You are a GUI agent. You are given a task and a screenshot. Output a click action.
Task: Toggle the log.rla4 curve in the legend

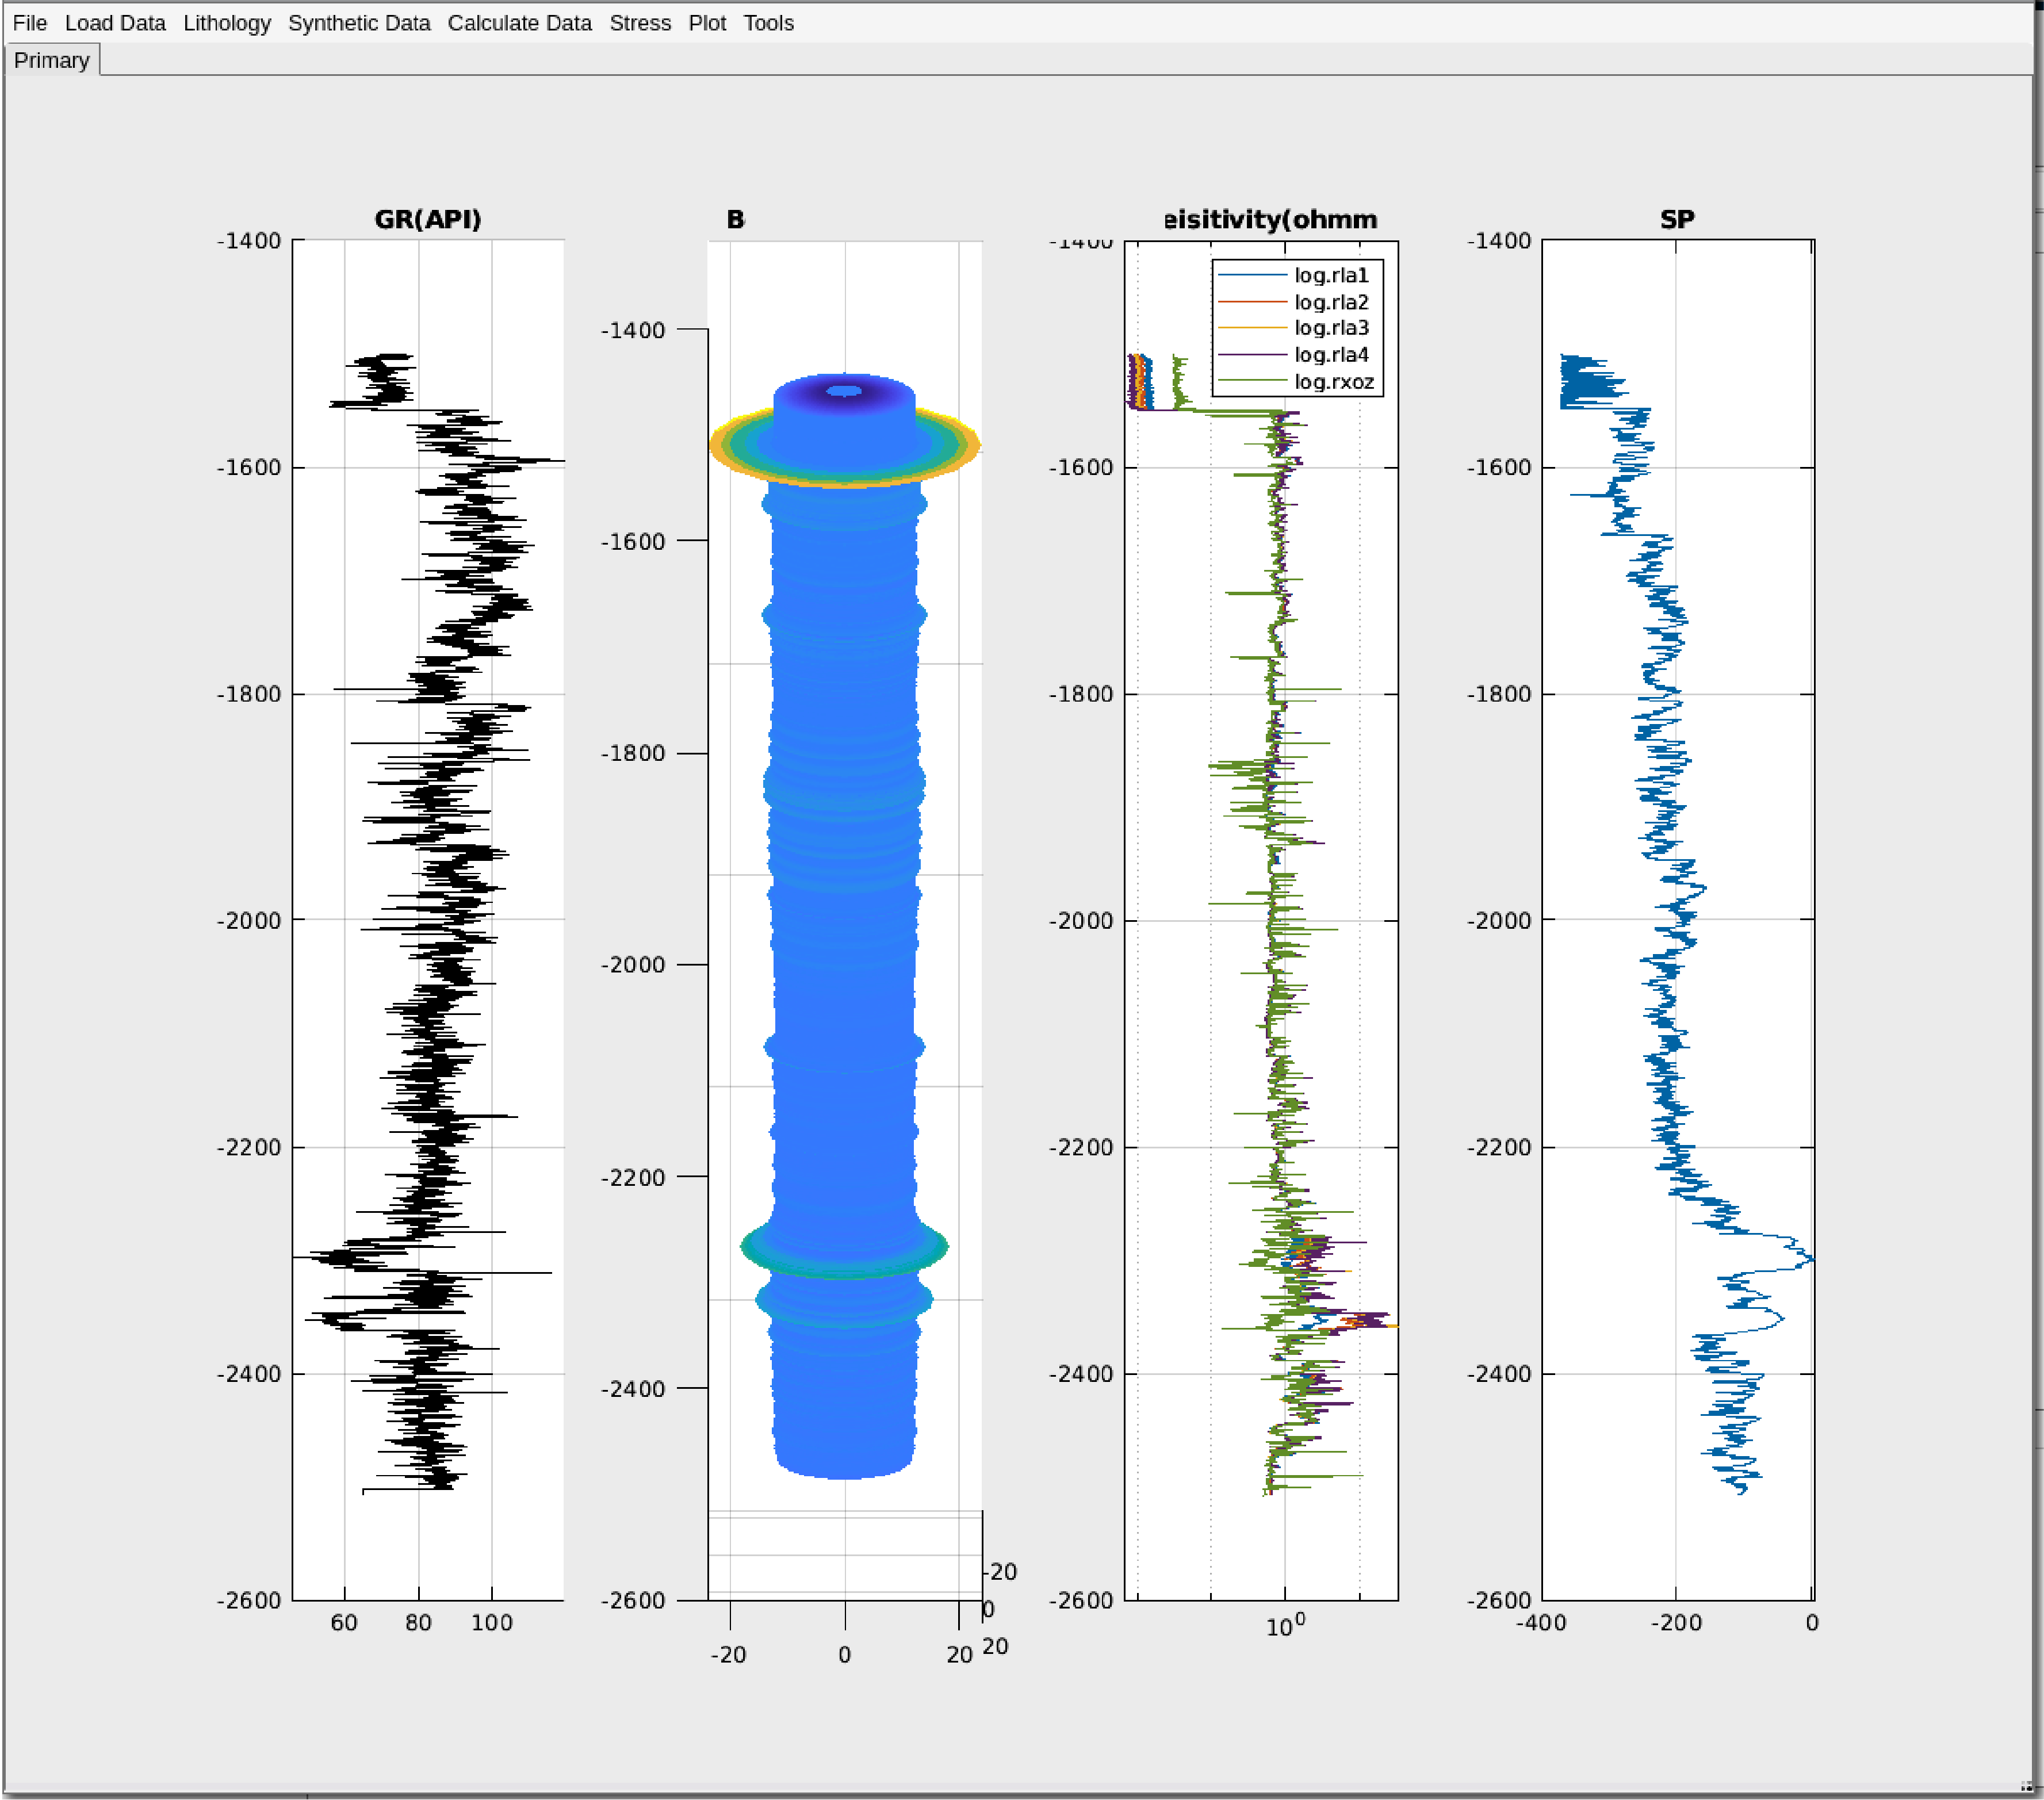point(1333,354)
